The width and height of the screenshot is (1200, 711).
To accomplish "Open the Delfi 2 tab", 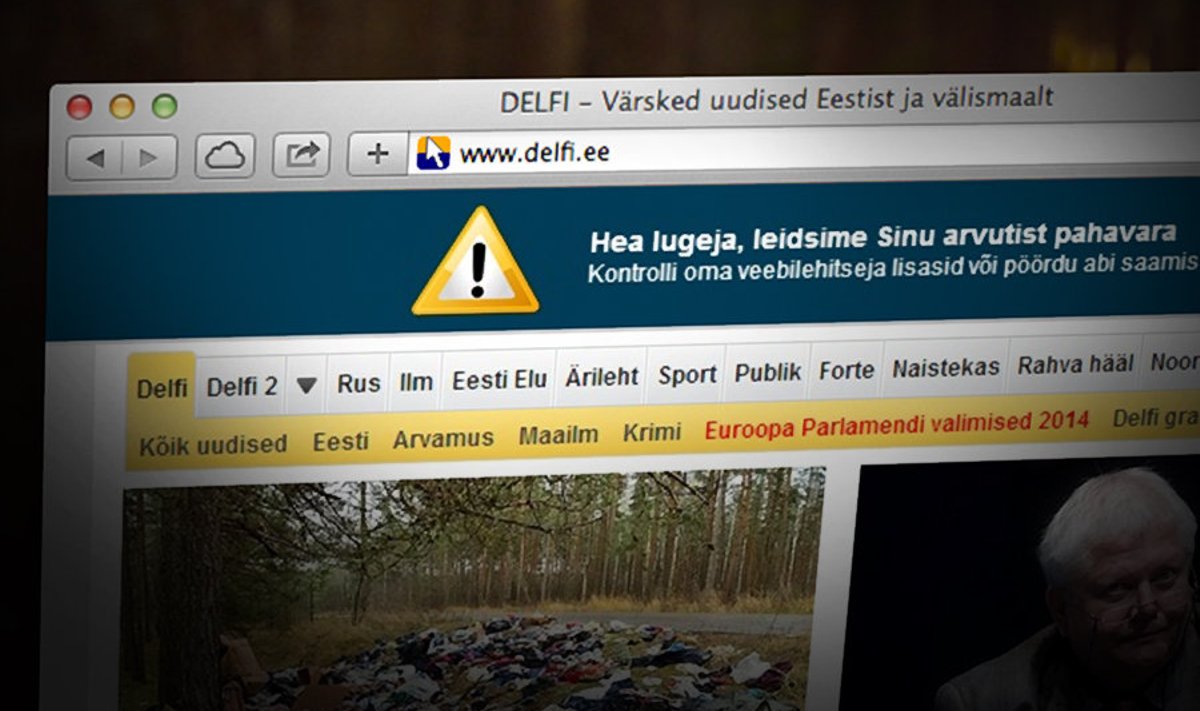I will [x=242, y=386].
